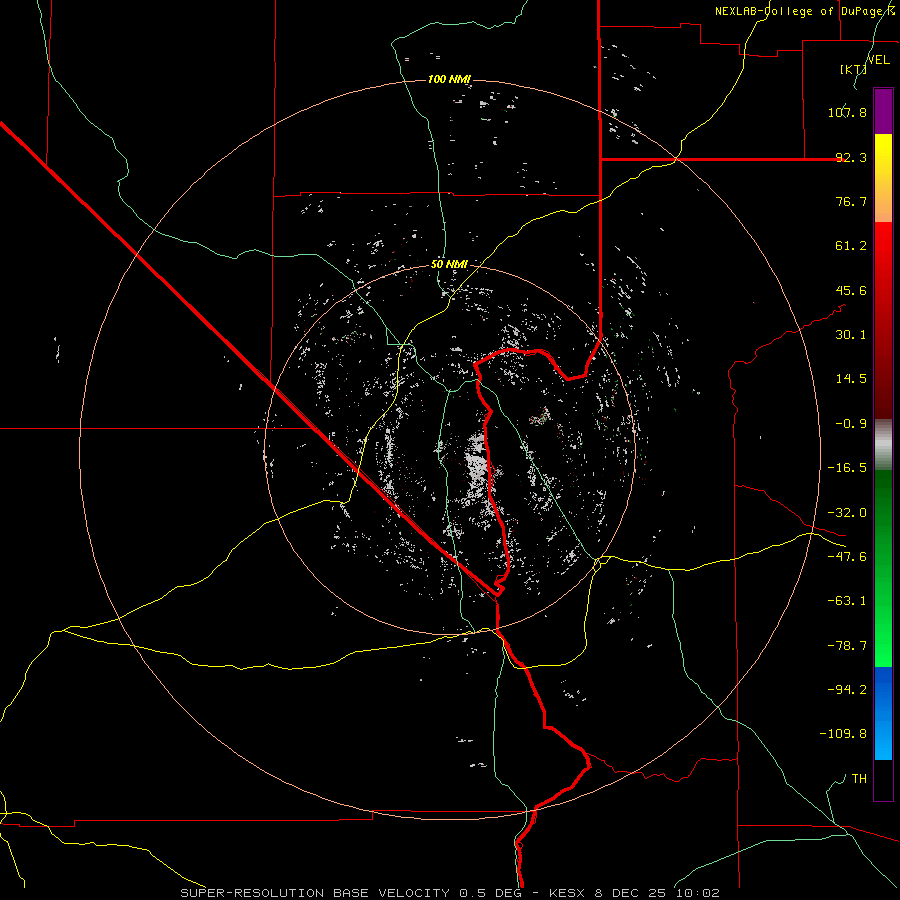Click the 100 NMI range ring label

click(x=449, y=79)
